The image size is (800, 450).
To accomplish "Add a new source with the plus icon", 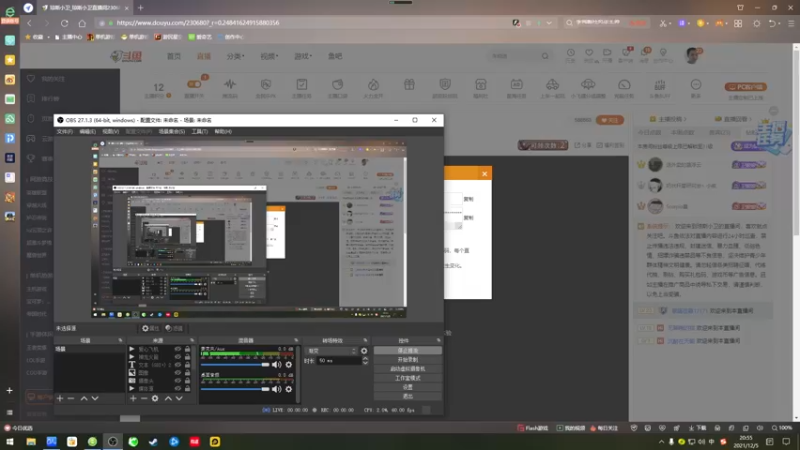I will pyautogui.click(x=133, y=398).
